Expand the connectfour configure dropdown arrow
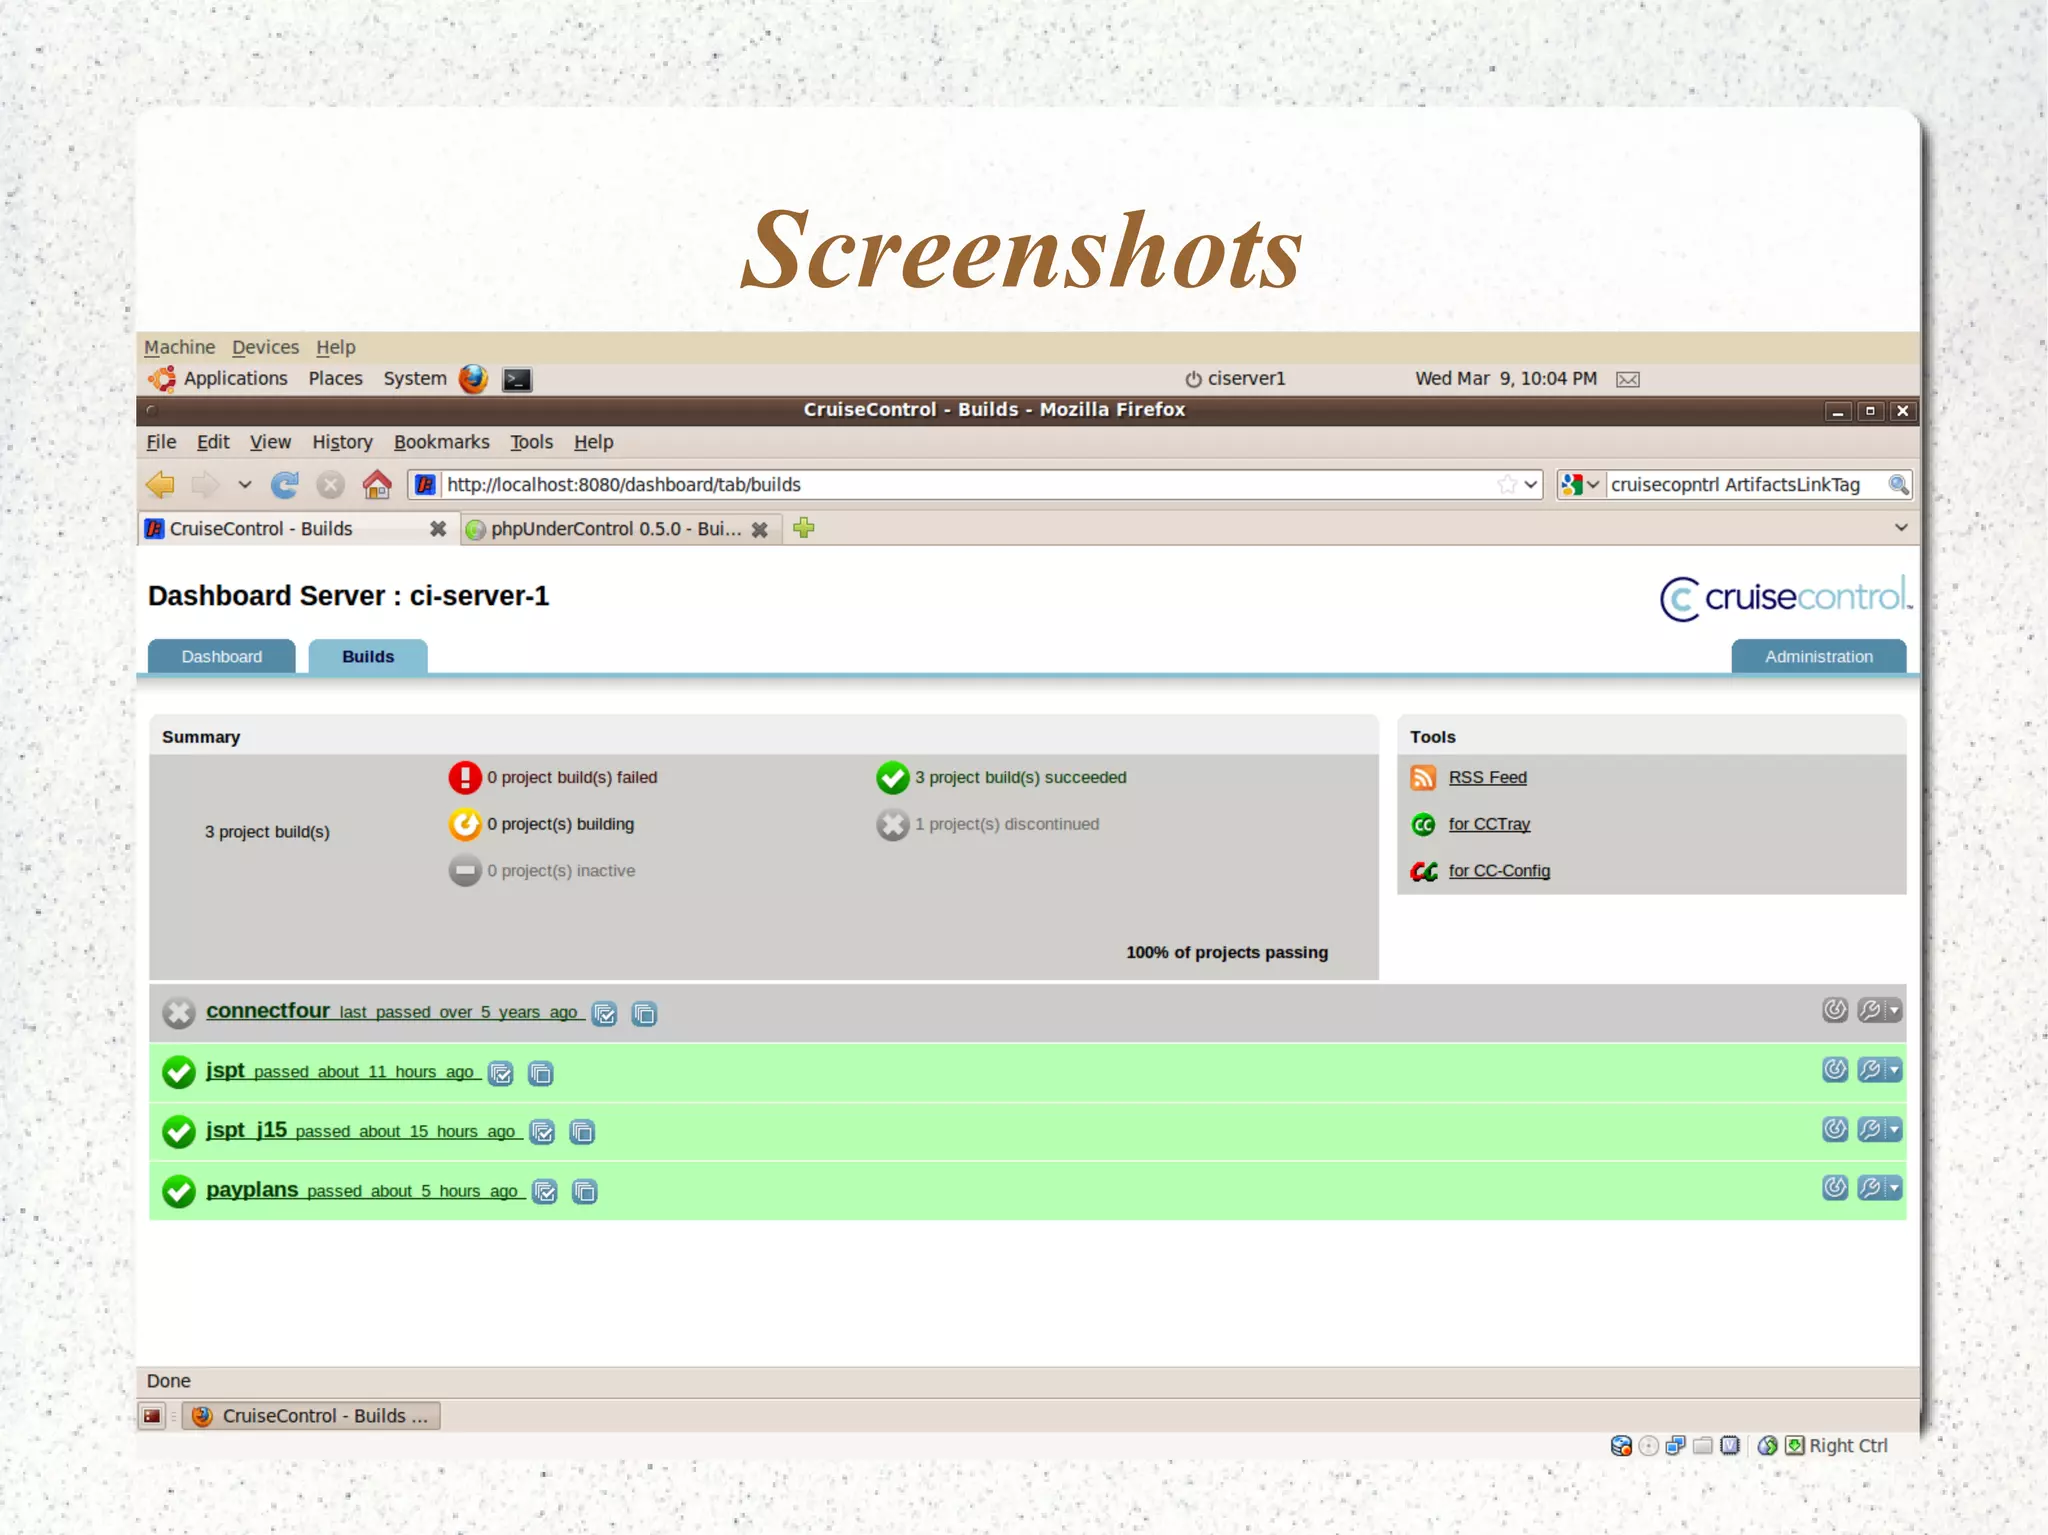The height and width of the screenshot is (1535, 2048). (x=1894, y=1010)
